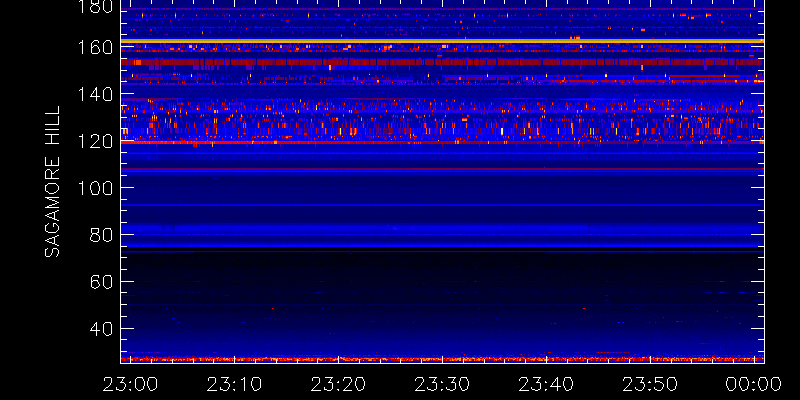Select the 23:00 time axis label
The image size is (800, 400).
130,384
